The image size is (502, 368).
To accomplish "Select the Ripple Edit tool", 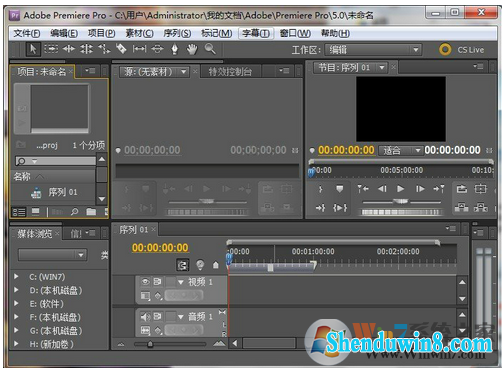I will [69, 49].
